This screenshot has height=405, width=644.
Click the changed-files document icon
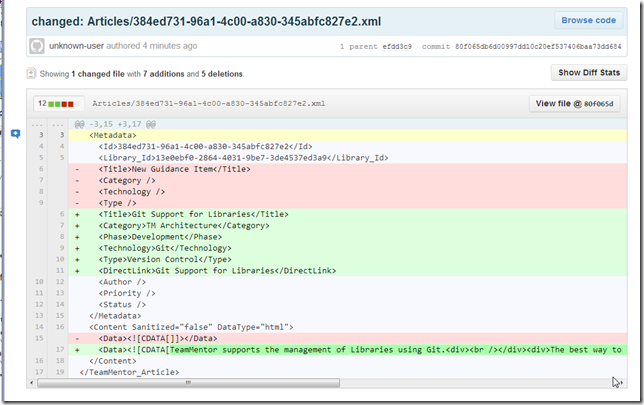[x=33, y=74]
